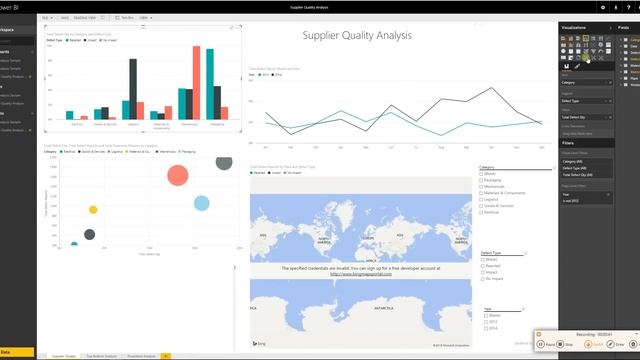Switch to Reading View
This screenshot has width=640, height=360.
tap(85, 18)
